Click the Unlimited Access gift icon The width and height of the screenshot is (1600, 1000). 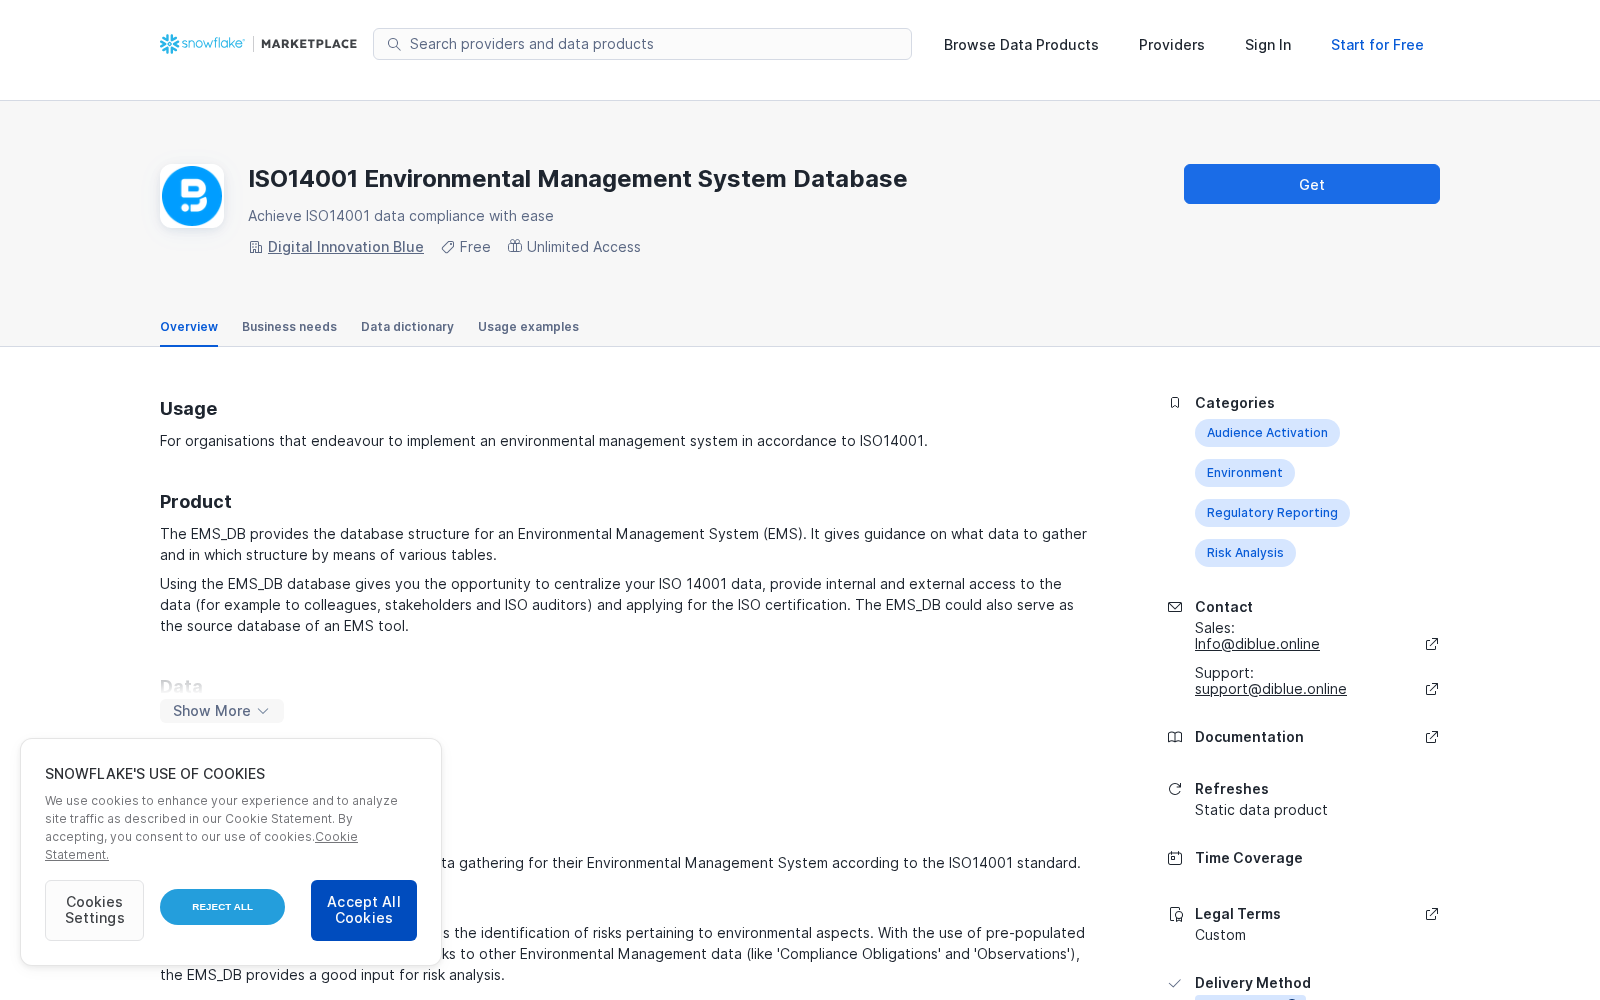point(515,246)
